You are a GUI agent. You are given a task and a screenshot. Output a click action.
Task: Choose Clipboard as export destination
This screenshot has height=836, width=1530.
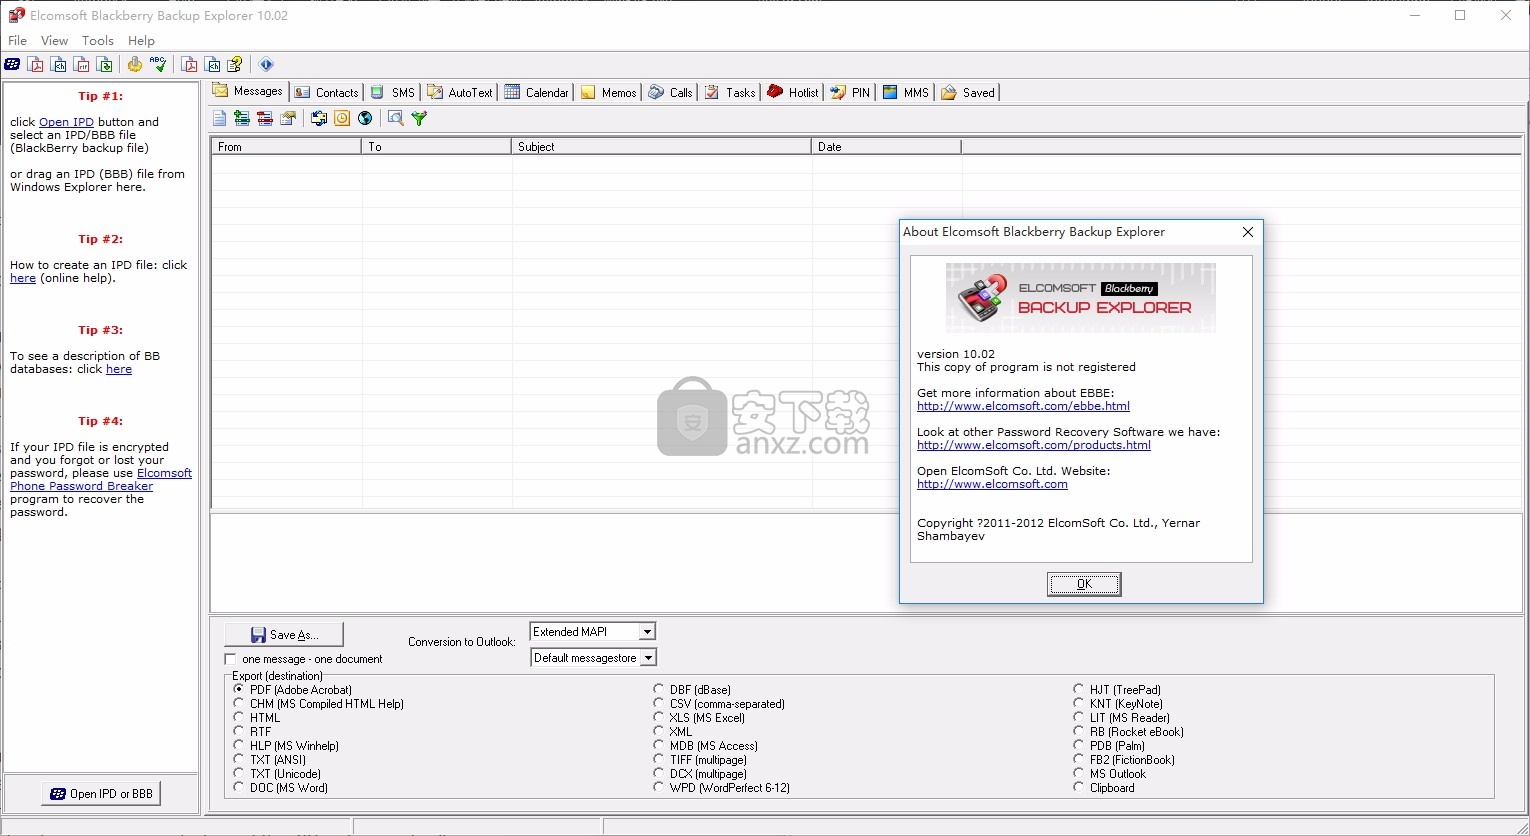(x=1079, y=787)
